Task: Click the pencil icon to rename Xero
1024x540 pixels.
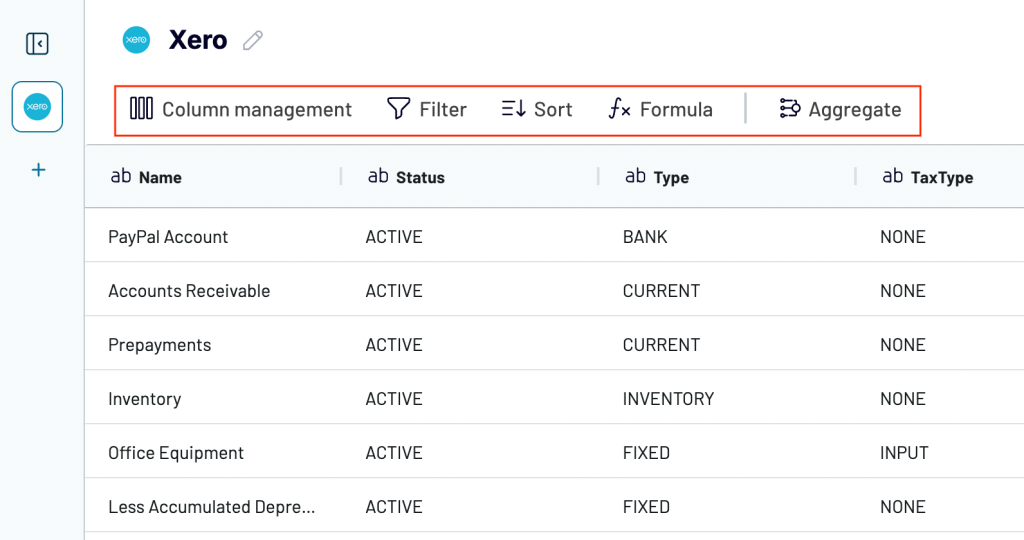Action: (x=253, y=40)
